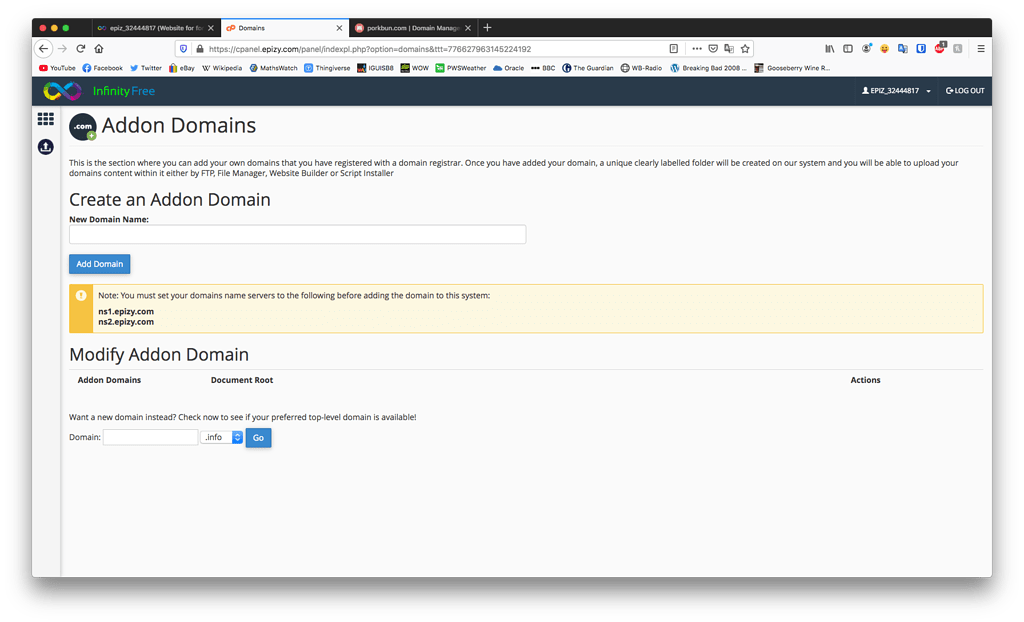
Task: Click the LOG OUT link
Action: (964, 90)
